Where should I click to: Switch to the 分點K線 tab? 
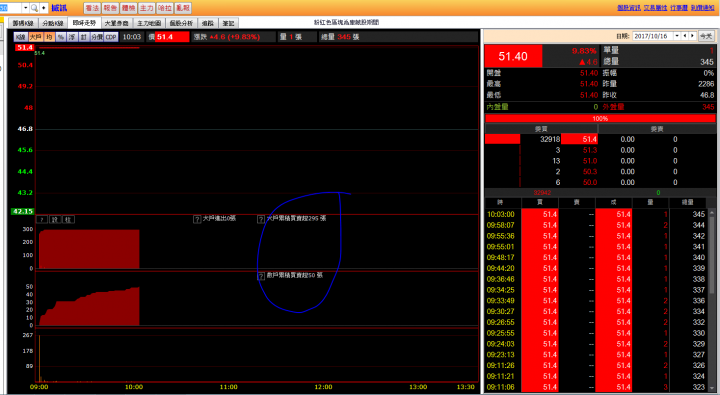click(x=53, y=23)
